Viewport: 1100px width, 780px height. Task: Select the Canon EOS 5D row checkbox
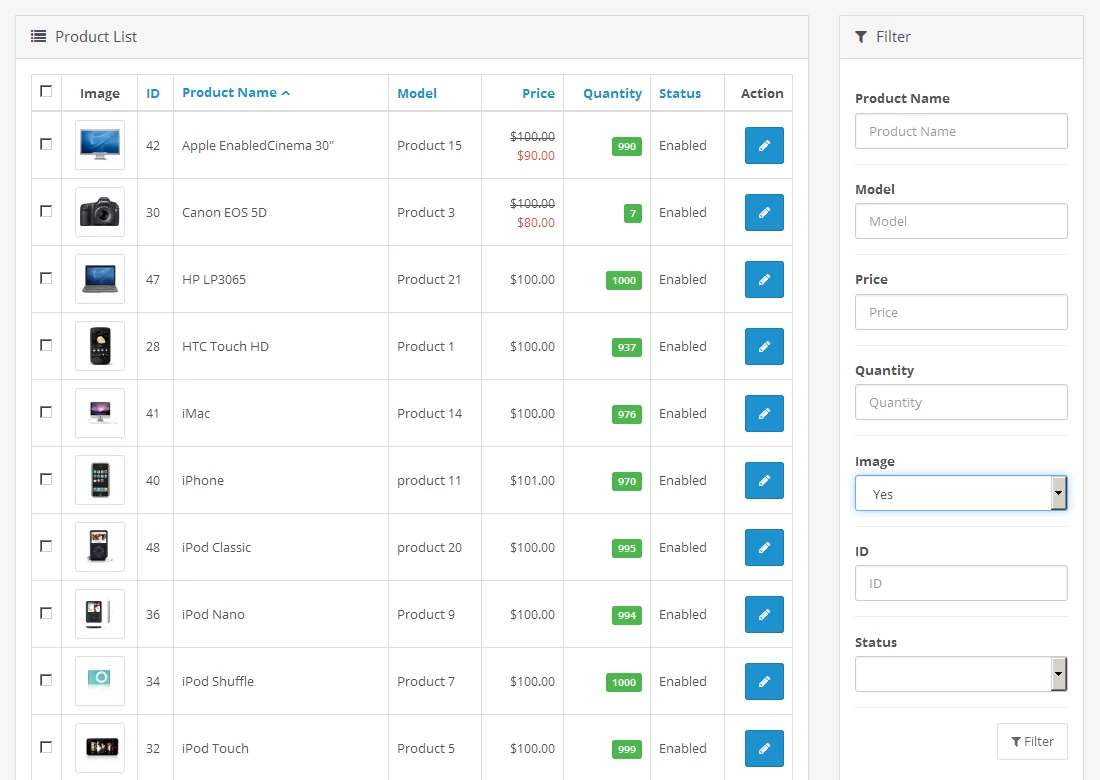click(x=46, y=211)
